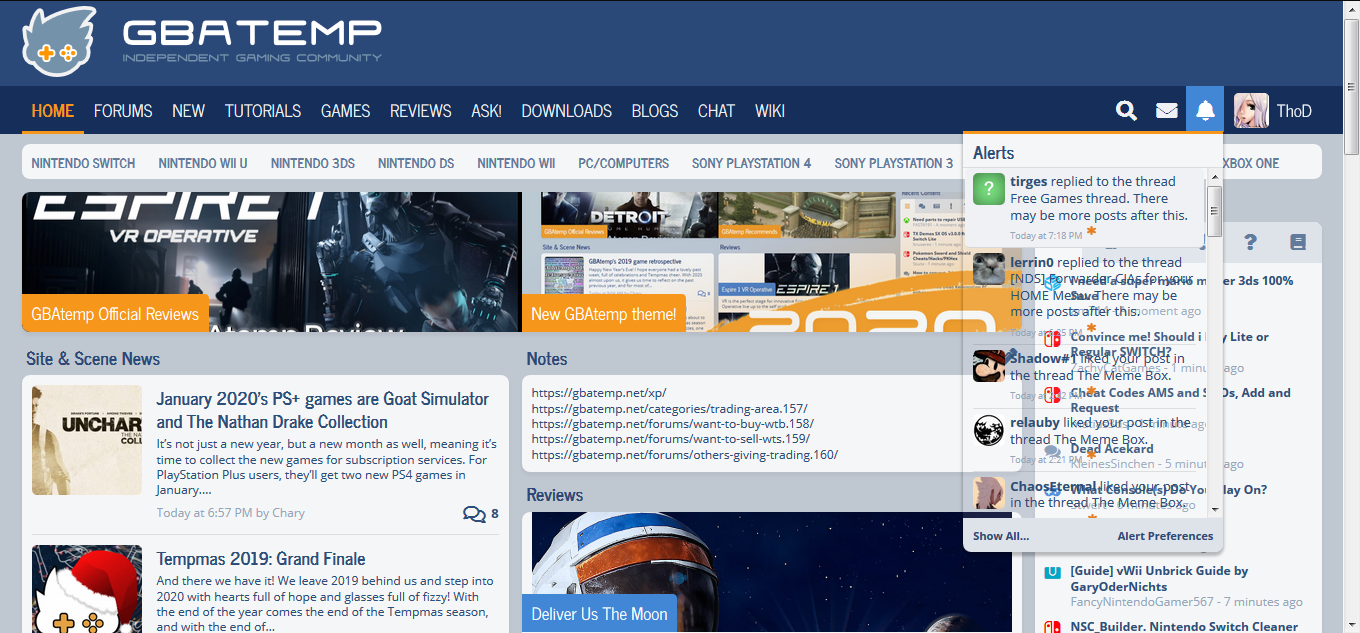Click Switch icon beside NSC_Builder thread
This screenshot has width=1360, height=633.
1052,627
